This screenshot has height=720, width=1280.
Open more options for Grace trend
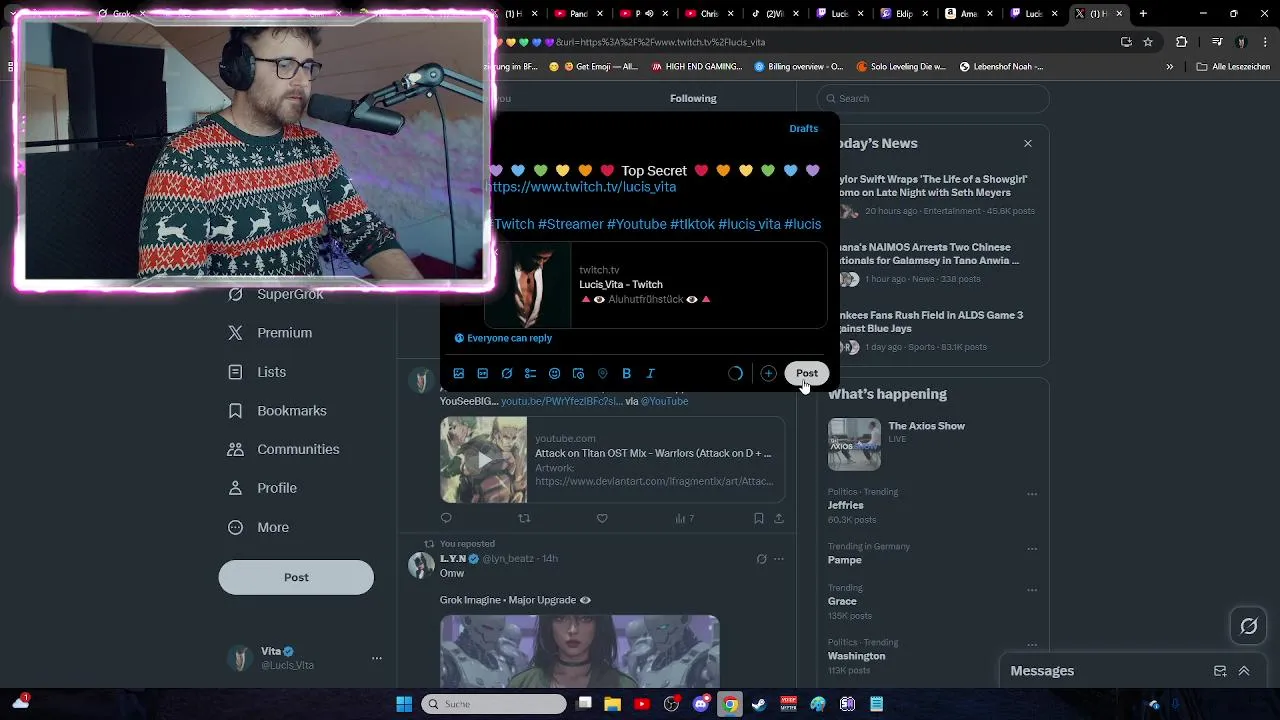pos(1032,590)
